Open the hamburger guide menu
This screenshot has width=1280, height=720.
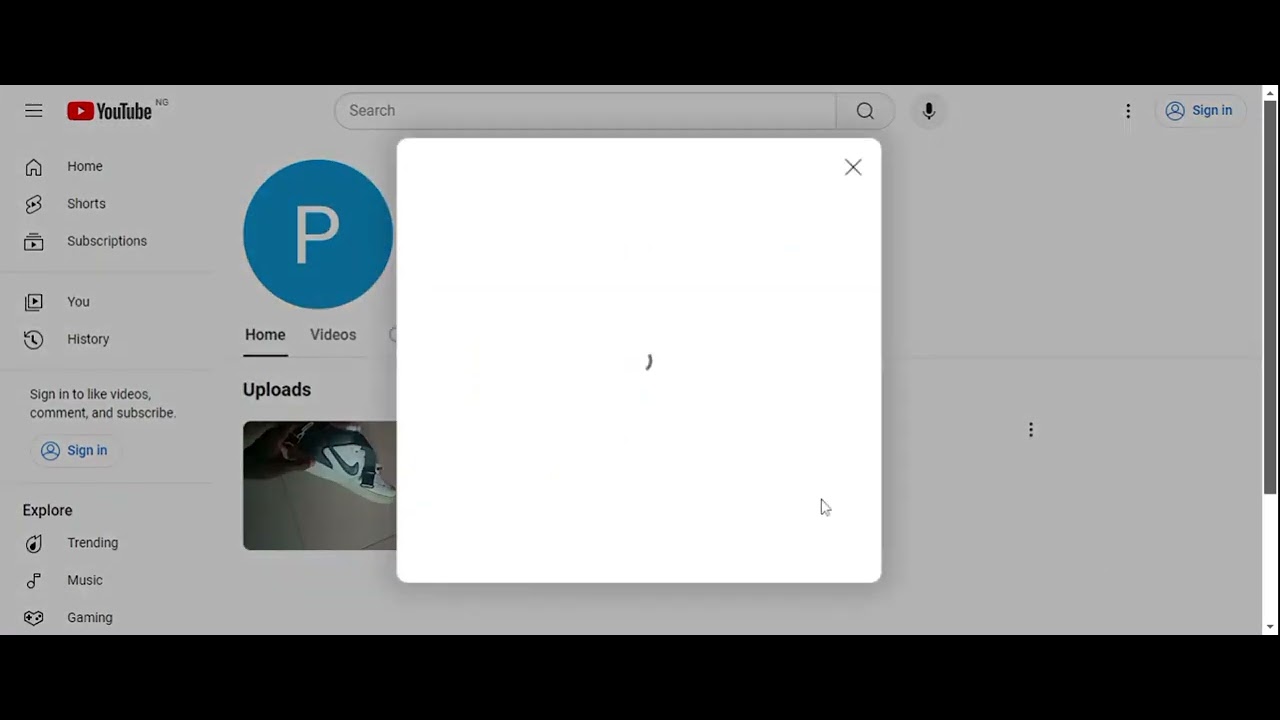(34, 111)
